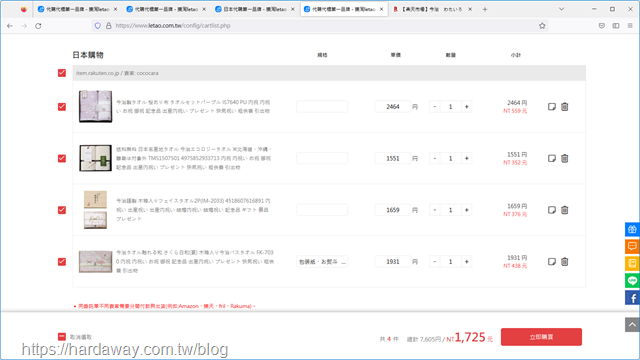Open the blue gift sidebar icon
Viewport: 640px width, 360px height.
(632, 229)
